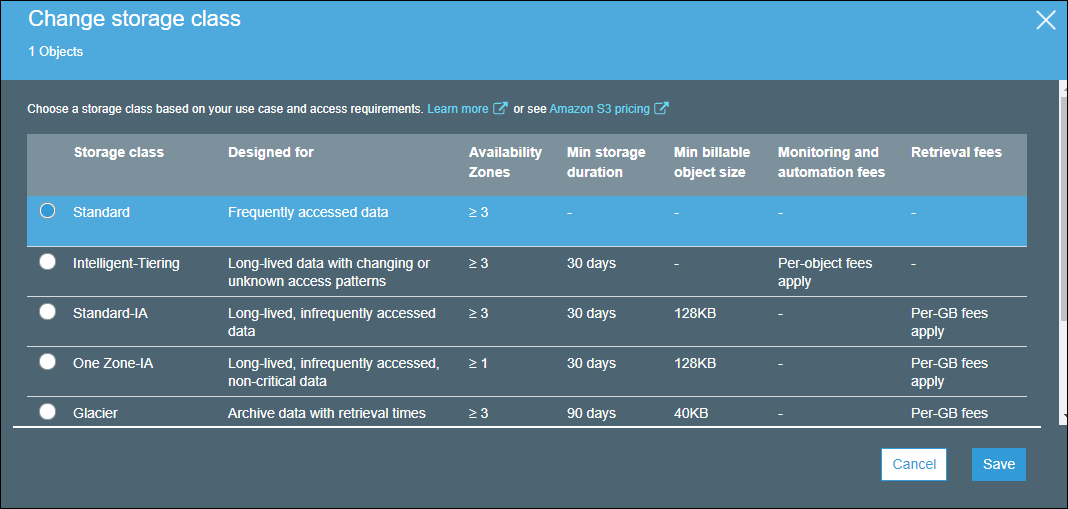The height and width of the screenshot is (509, 1068).
Task: Click '≥ 3' availability zones in Standard row
Action: [x=478, y=213]
